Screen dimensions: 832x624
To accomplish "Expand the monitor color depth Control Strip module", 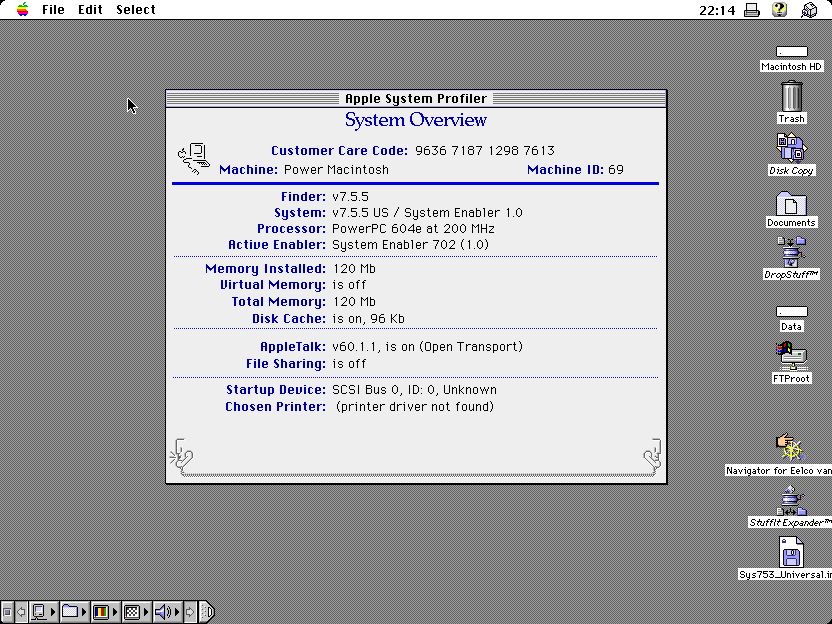I will tap(101, 611).
